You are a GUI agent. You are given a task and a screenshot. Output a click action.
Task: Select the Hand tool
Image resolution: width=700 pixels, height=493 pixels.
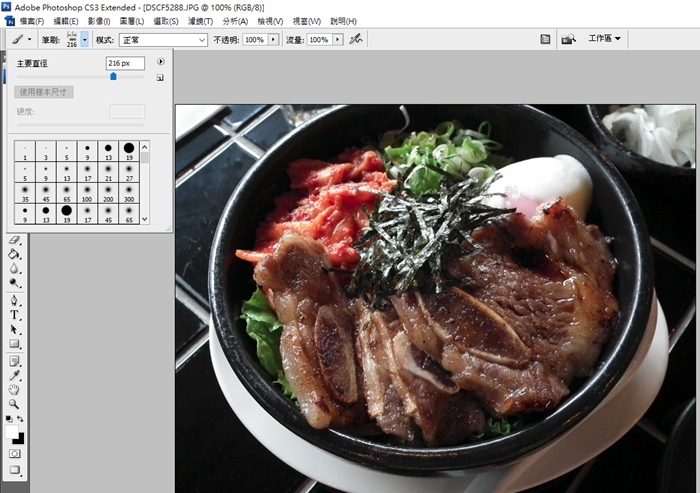pos(15,389)
